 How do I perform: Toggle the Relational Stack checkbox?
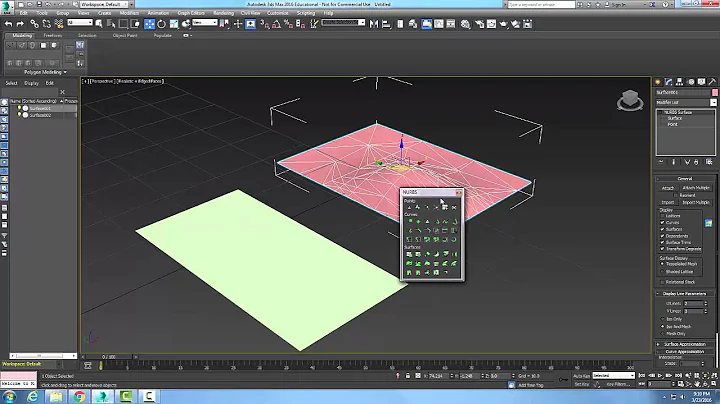[663, 282]
